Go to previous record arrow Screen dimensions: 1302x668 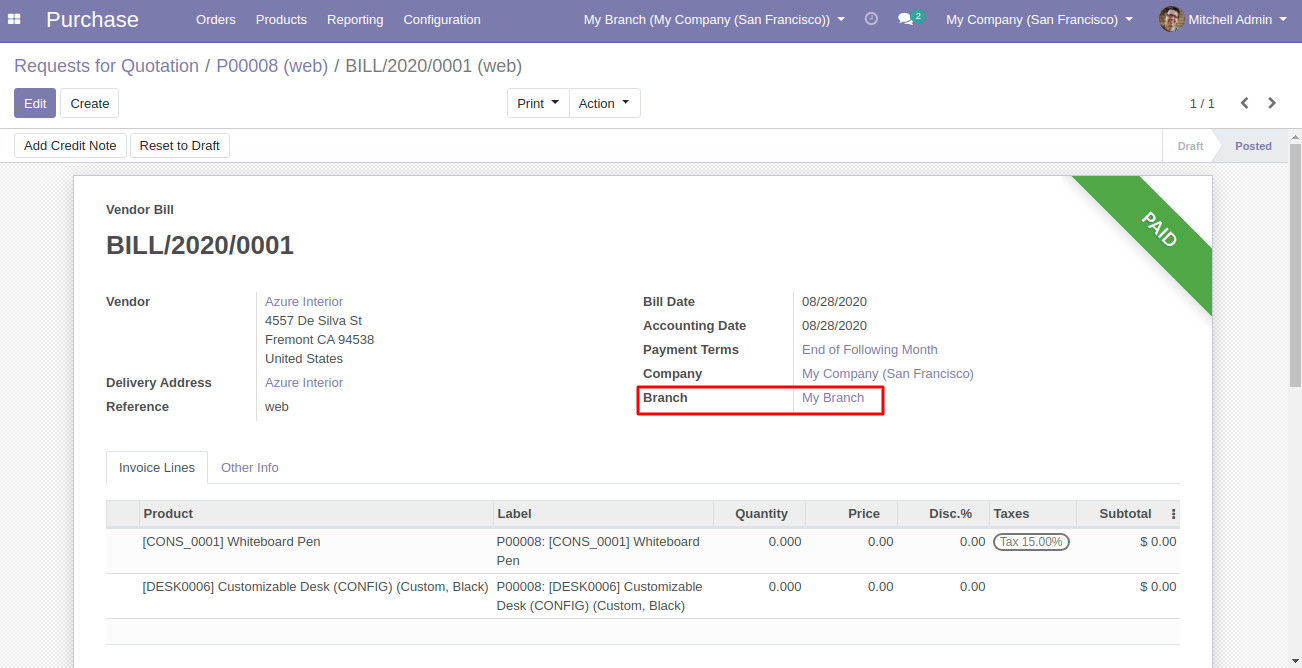1245,103
